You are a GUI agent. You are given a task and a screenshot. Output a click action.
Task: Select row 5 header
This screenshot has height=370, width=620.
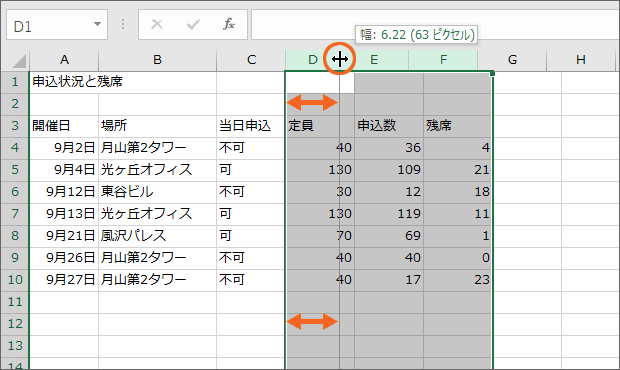(x=15, y=170)
